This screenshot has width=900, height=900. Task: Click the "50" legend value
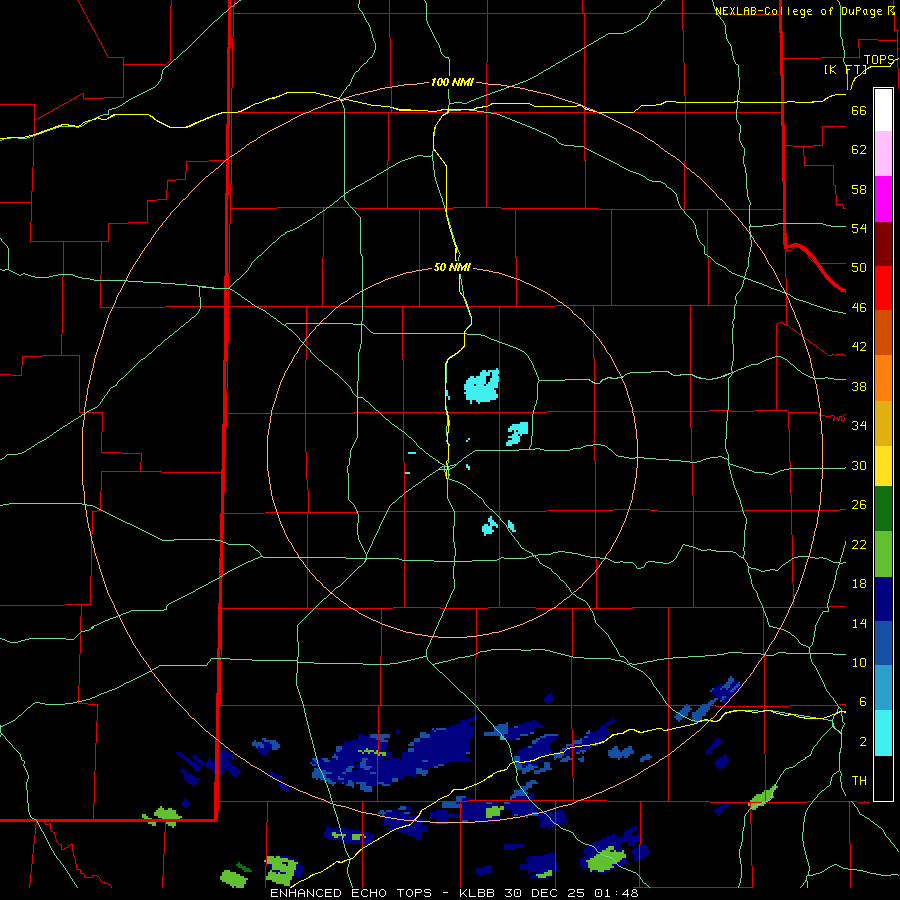coord(859,267)
